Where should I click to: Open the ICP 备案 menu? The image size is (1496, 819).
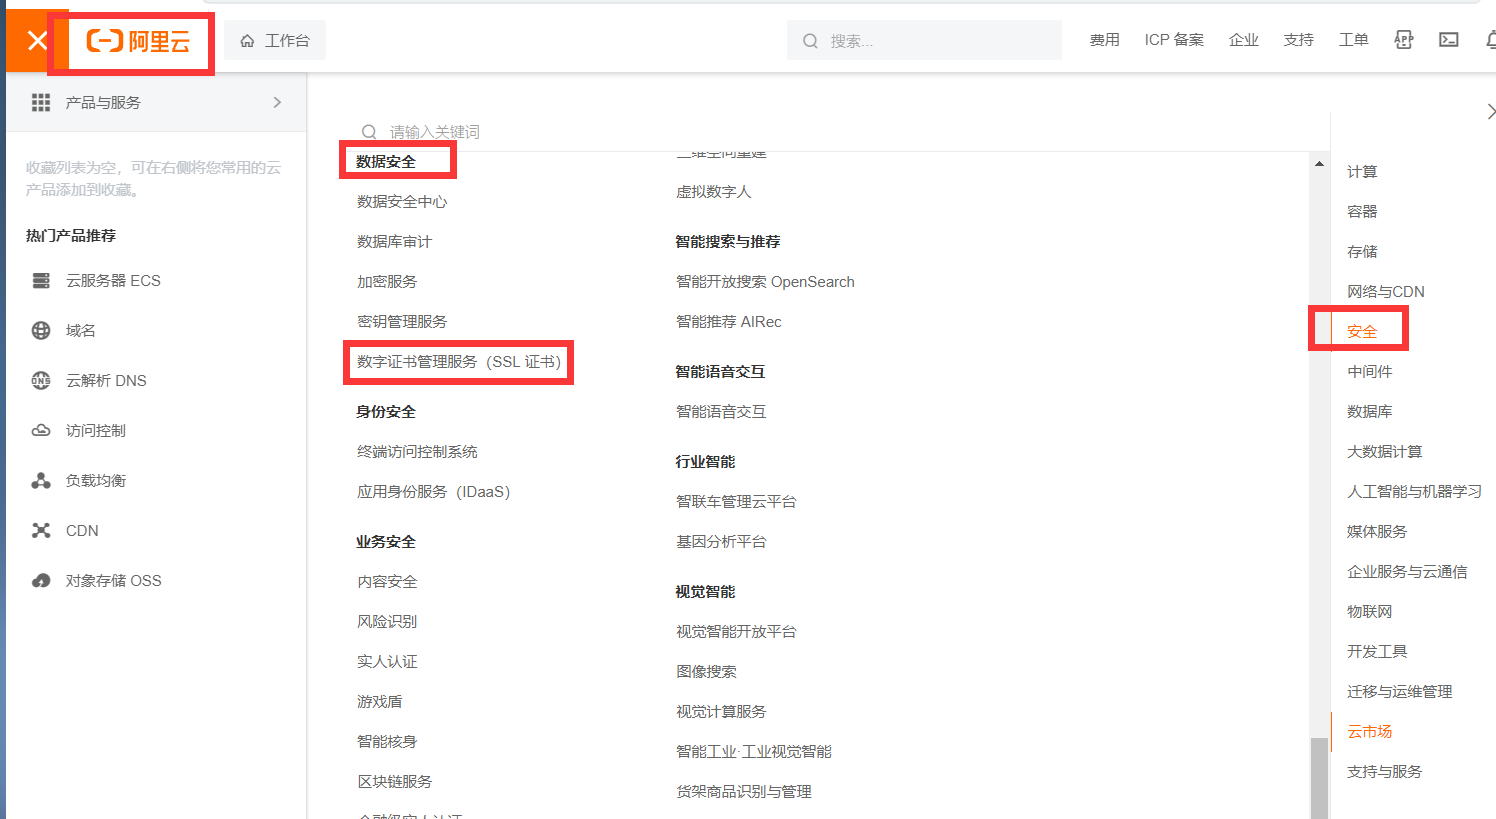[1174, 40]
